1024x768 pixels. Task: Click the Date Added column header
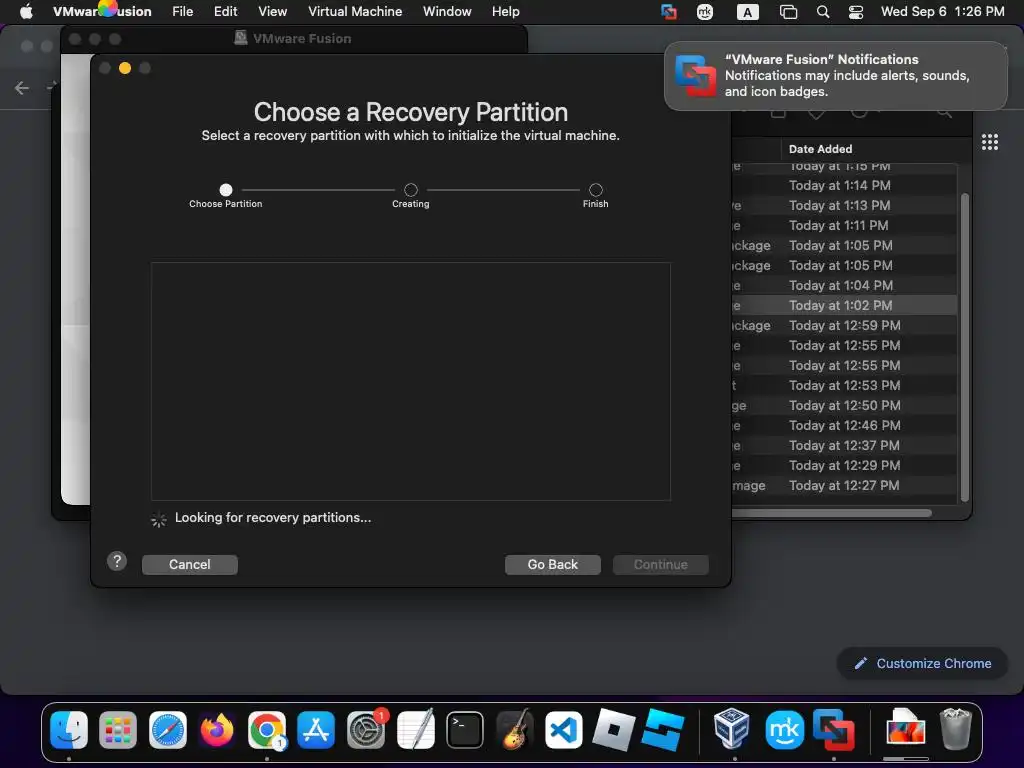pyautogui.click(x=820, y=149)
